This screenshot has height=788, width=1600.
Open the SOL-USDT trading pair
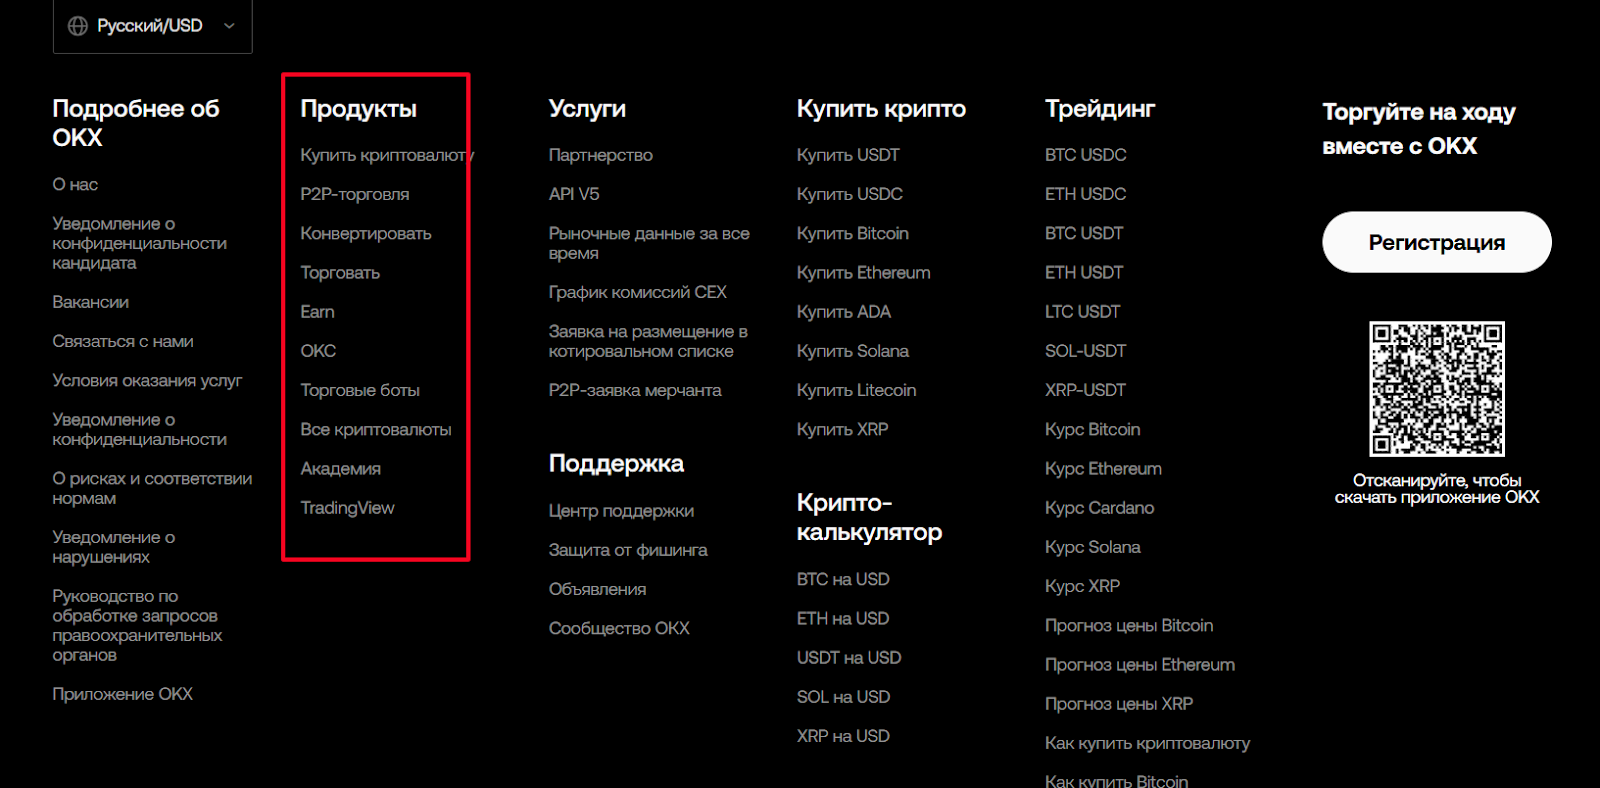point(1085,351)
